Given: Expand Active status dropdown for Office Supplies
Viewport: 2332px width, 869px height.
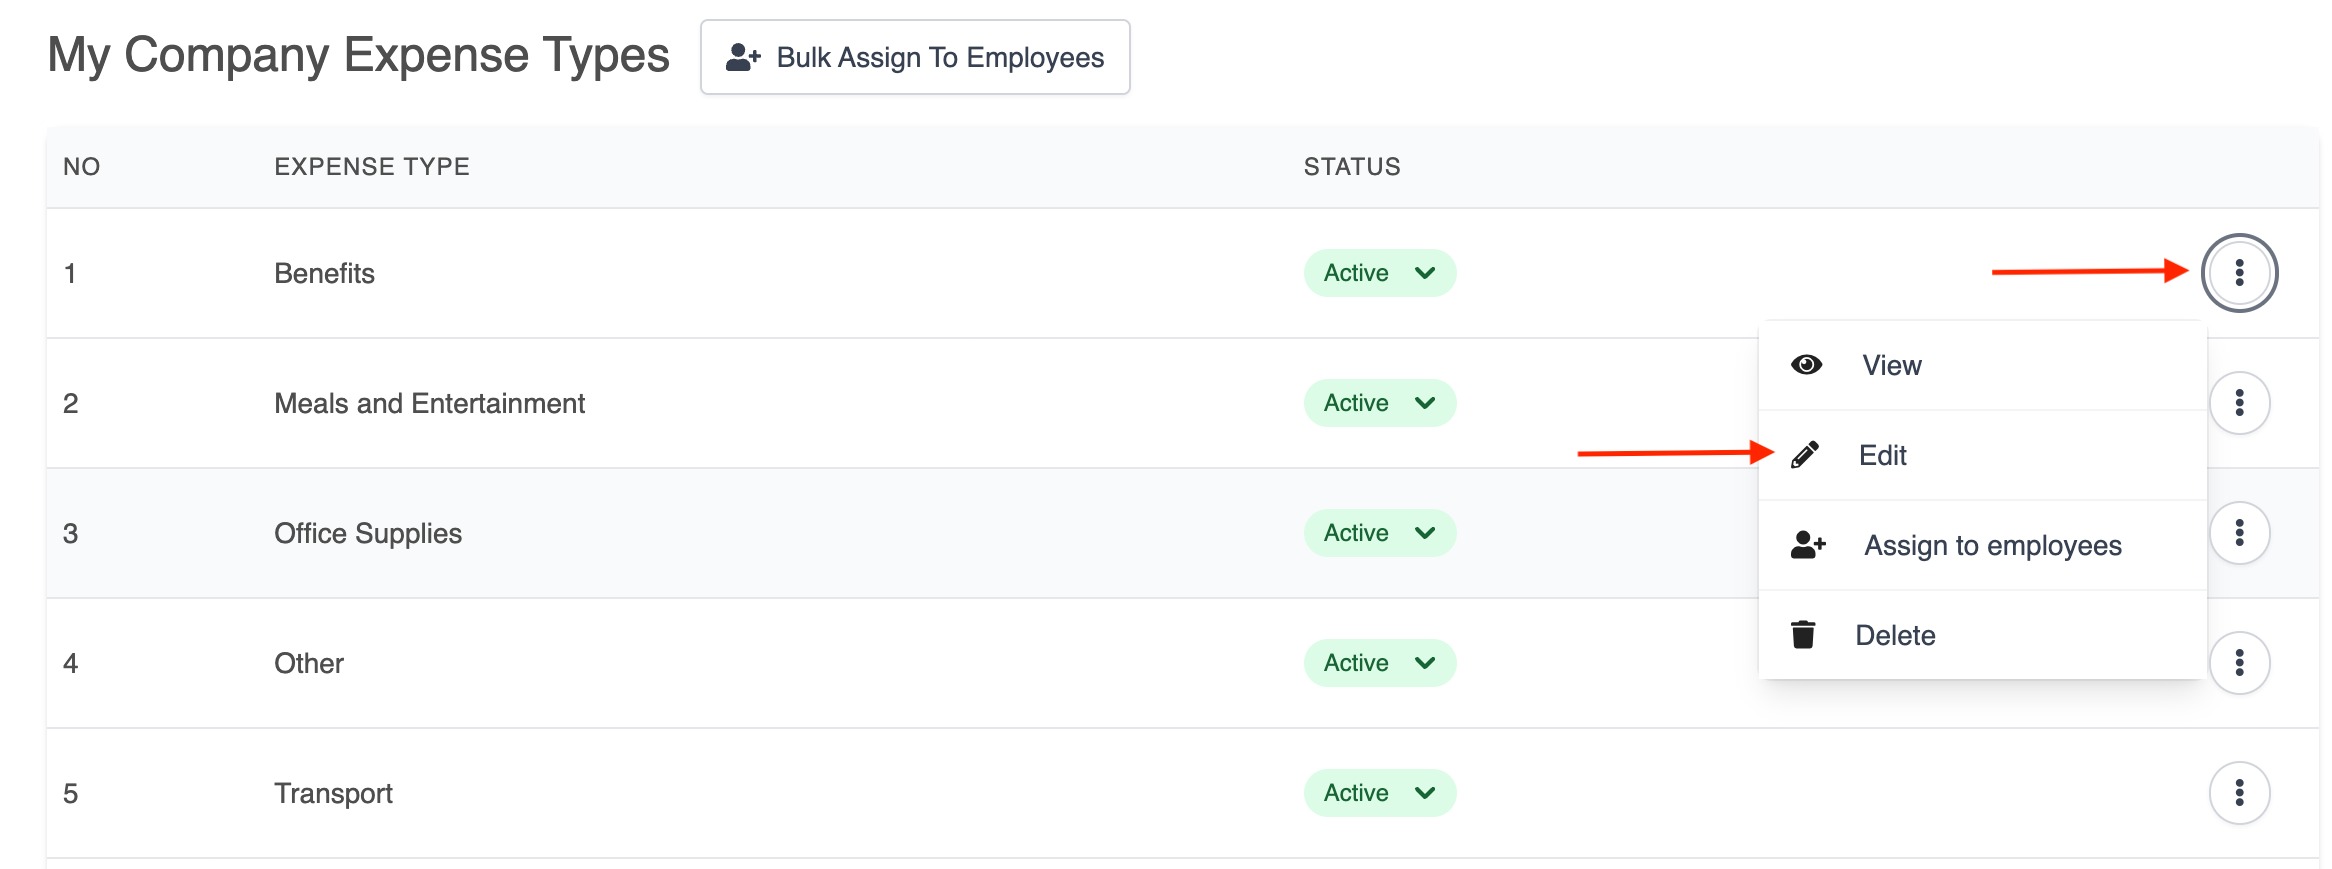Looking at the screenshot, I should tap(1379, 533).
